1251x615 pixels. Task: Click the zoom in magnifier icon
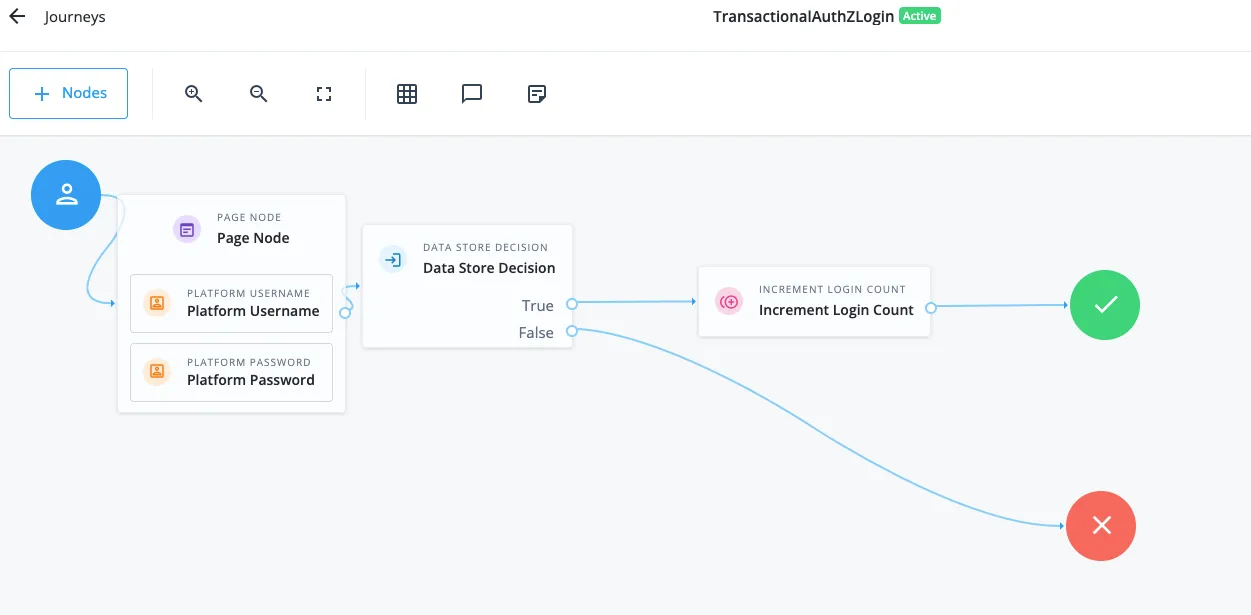coord(194,94)
